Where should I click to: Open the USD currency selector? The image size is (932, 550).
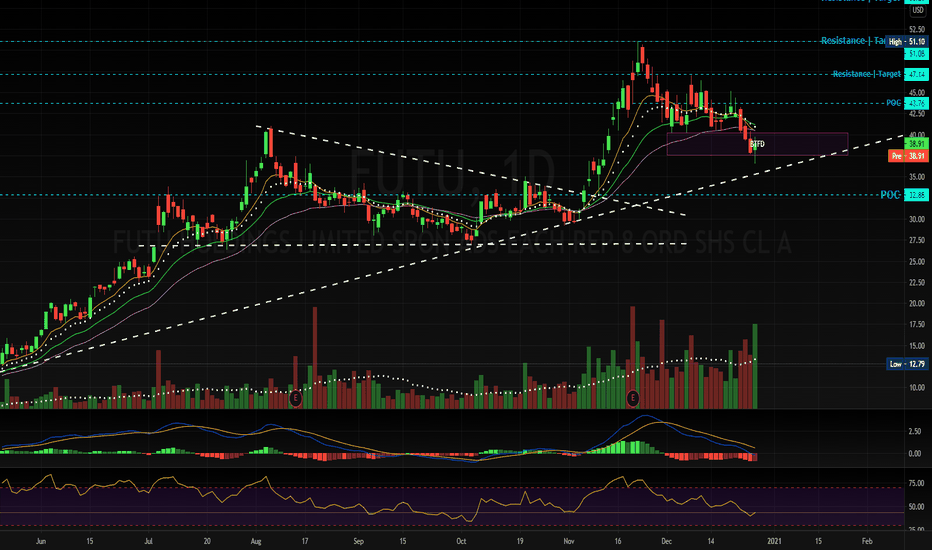(918, 10)
